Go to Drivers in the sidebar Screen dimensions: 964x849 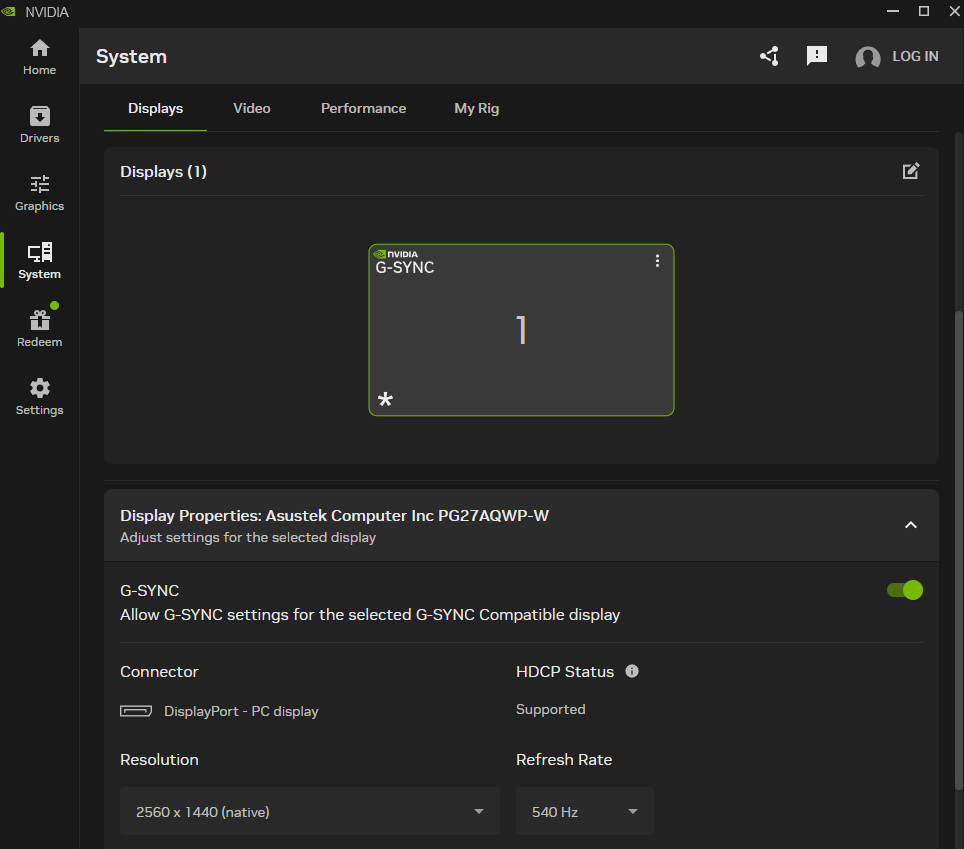(39, 125)
